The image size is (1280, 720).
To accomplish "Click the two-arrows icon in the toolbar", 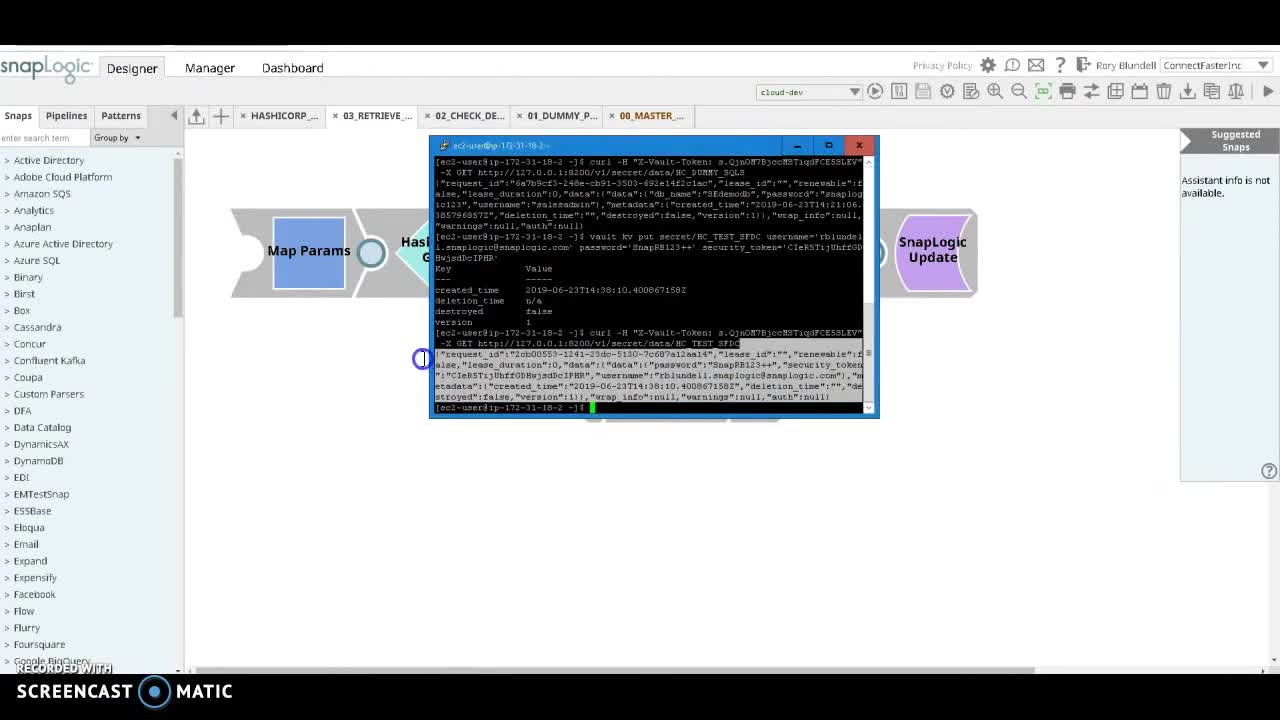I will 1091,91.
